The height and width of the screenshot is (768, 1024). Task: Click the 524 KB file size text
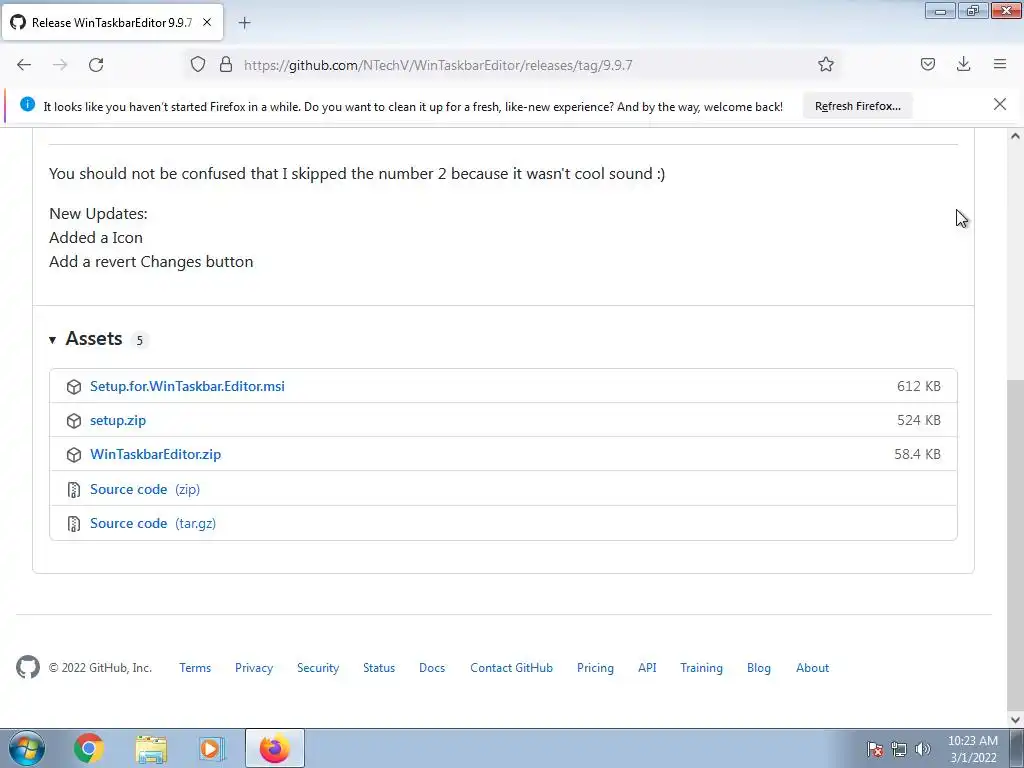tap(919, 420)
